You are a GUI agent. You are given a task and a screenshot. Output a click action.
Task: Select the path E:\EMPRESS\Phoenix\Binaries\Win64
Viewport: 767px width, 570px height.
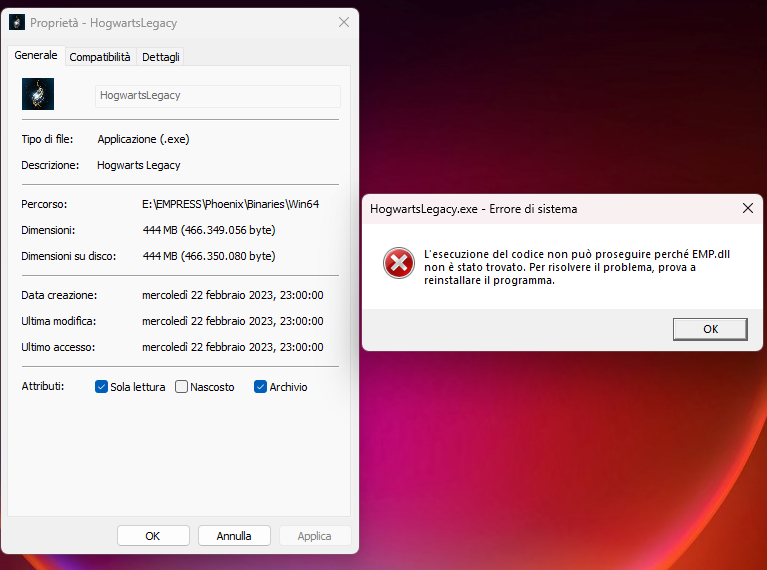(230, 204)
